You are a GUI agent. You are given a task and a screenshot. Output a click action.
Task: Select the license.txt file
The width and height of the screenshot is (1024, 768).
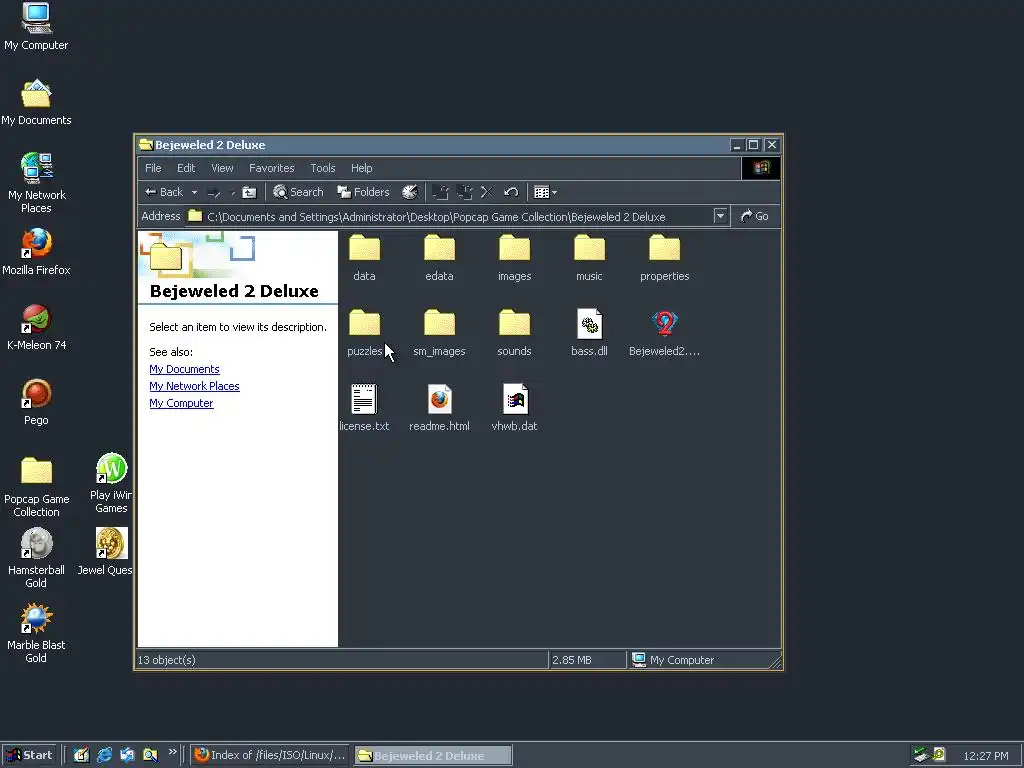[x=364, y=408]
